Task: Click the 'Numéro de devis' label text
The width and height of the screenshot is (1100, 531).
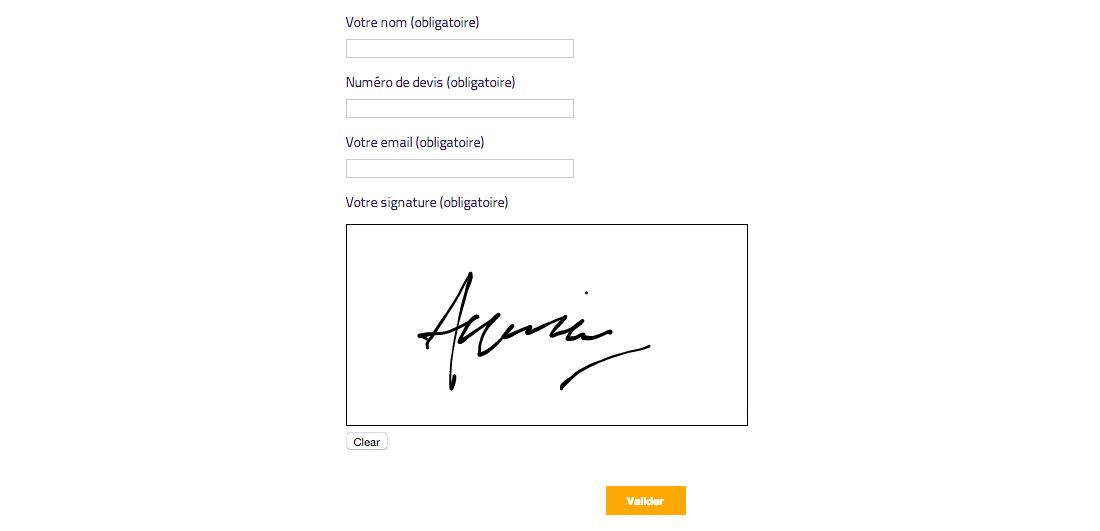Action: [394, 82]
